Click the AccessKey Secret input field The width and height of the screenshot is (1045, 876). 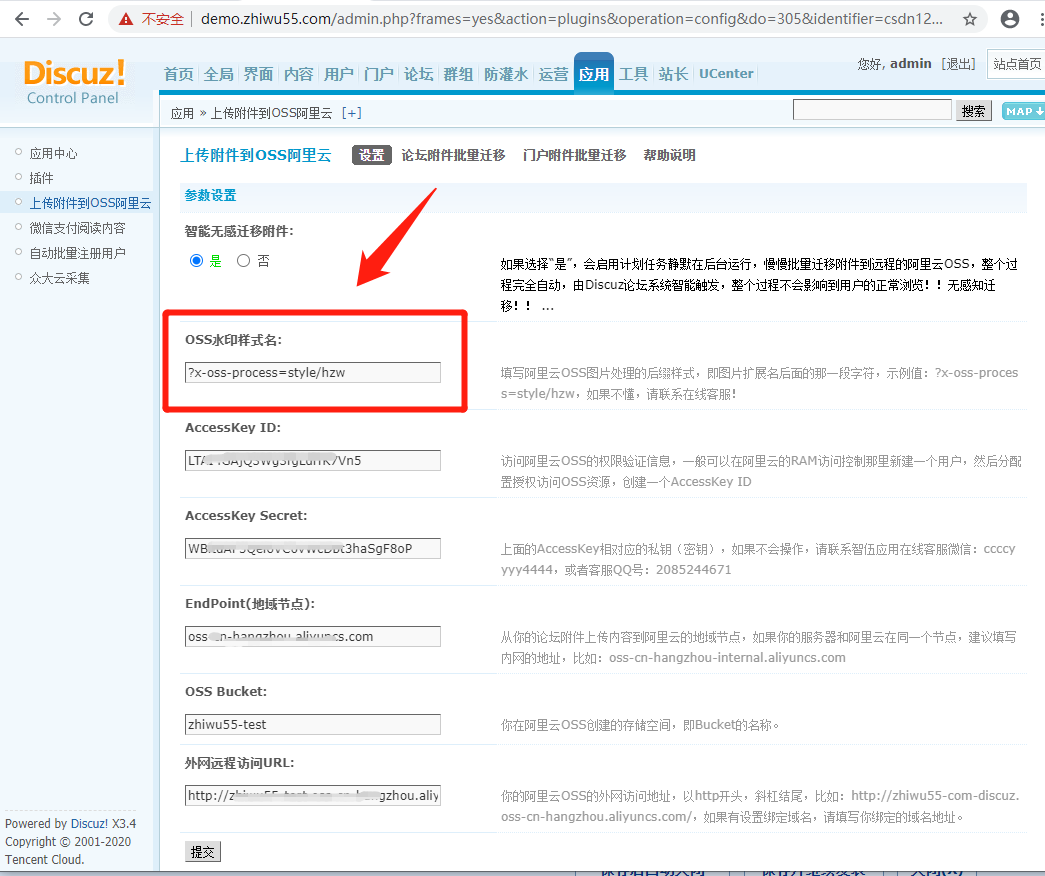click(313, 549)
